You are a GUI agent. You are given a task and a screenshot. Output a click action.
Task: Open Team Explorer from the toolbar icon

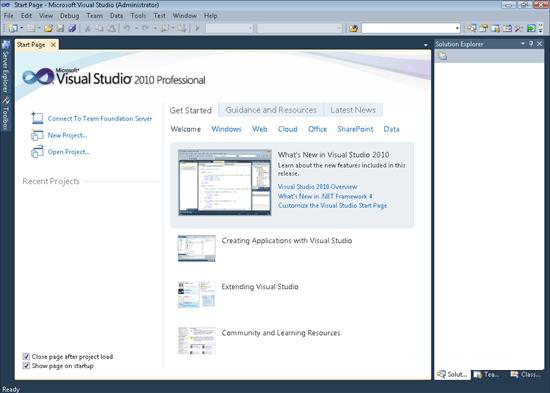tap(496, 28)
